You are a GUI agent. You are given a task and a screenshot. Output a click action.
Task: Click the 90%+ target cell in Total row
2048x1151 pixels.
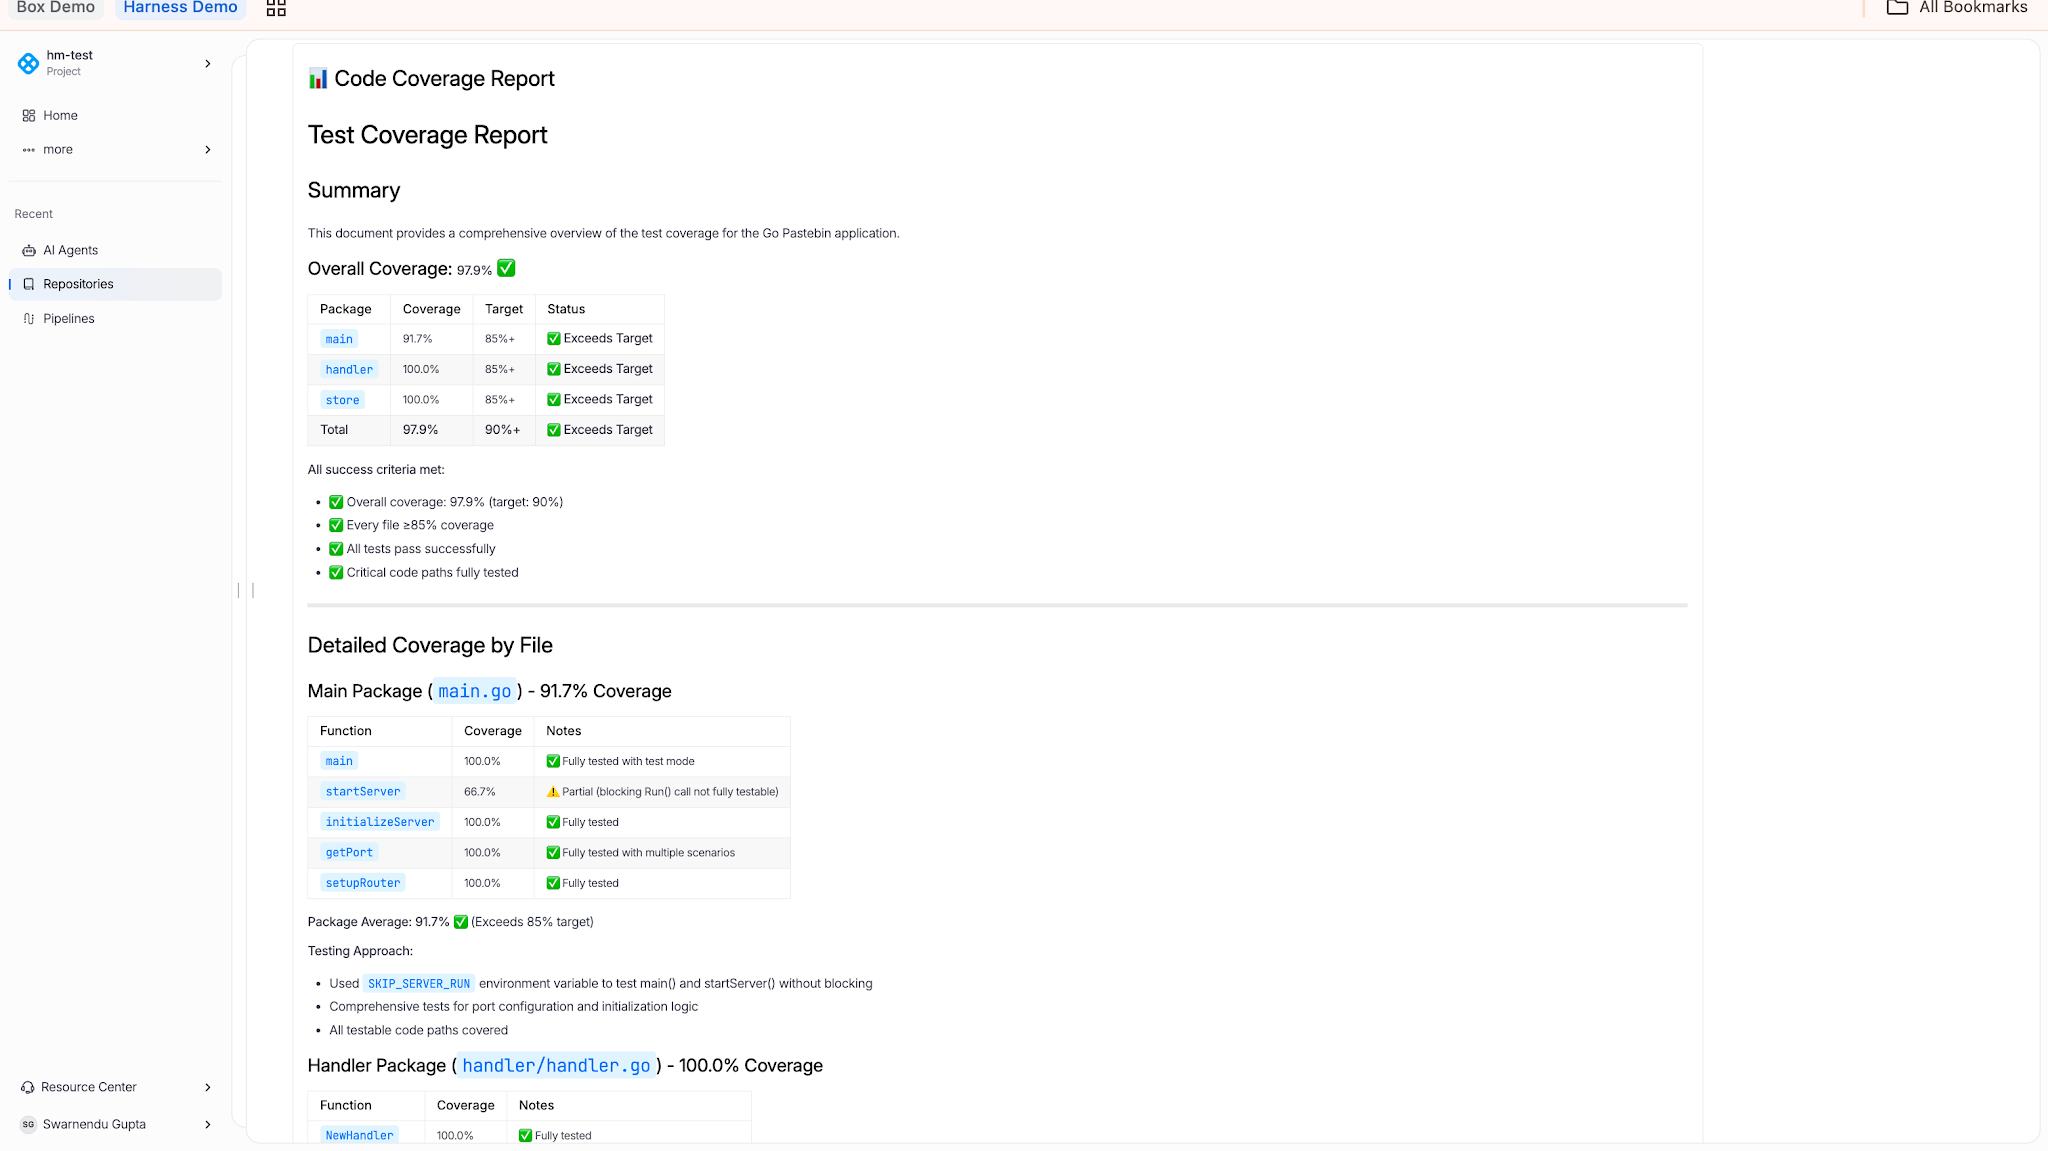click(502, 430)
